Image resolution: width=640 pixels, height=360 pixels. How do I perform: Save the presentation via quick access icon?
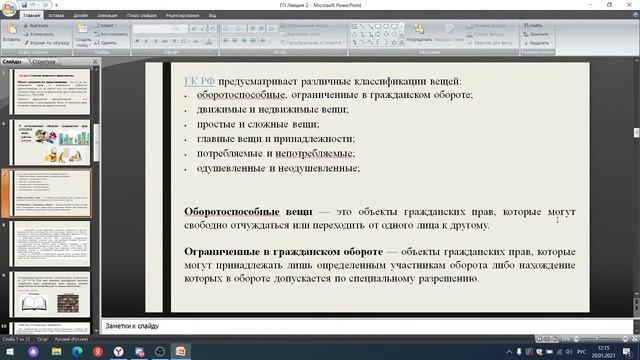click(24, 5)
